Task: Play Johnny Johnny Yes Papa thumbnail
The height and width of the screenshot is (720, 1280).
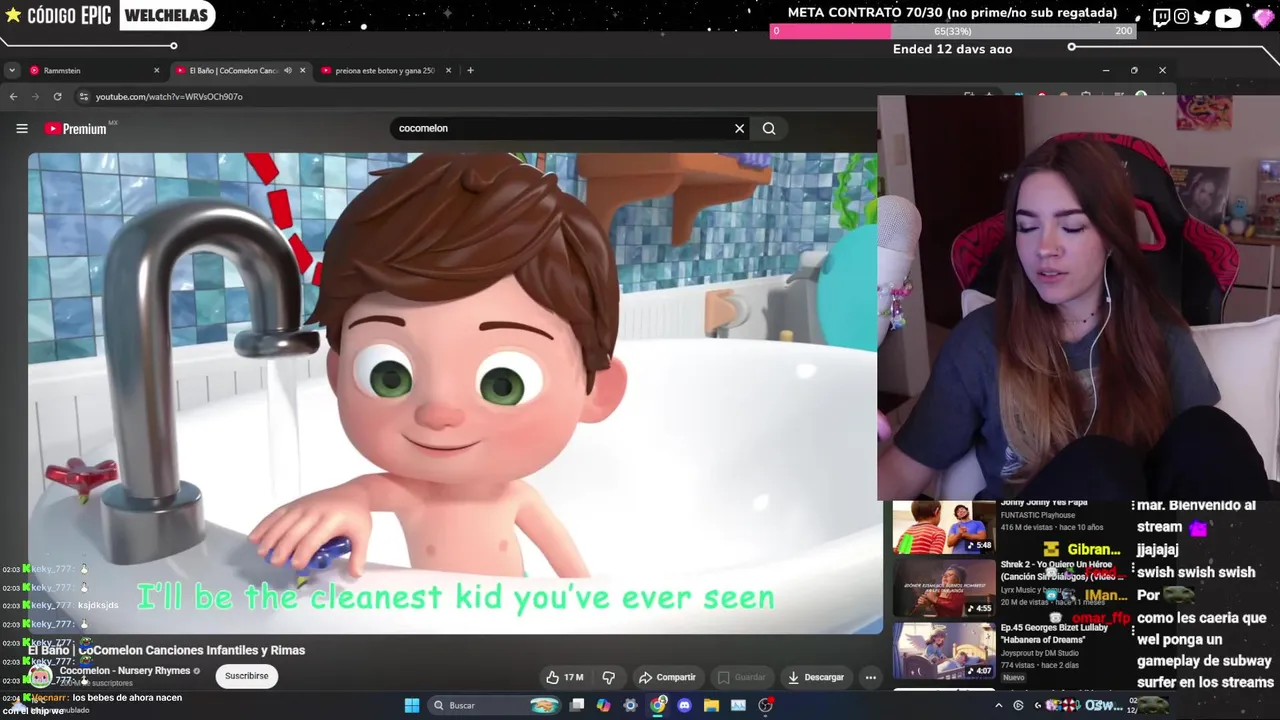Action: pos(944,527)
